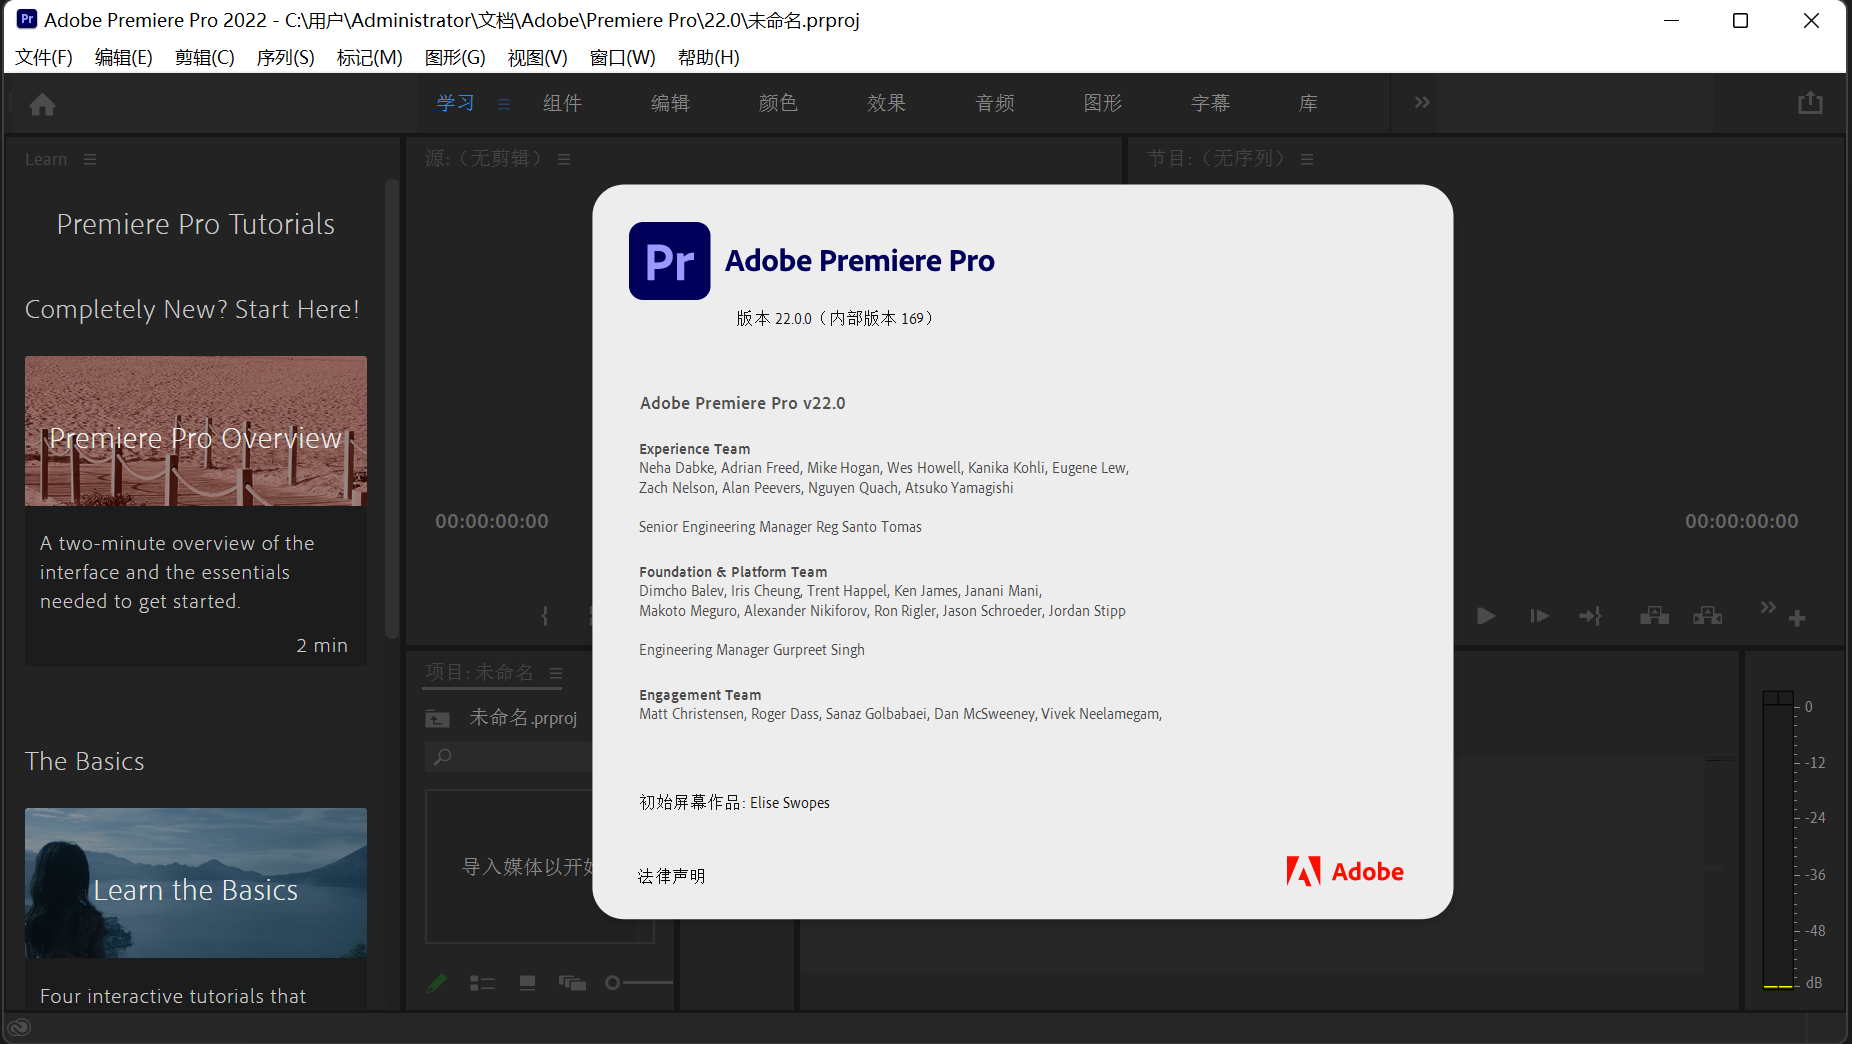Go to the Home screen icon
Screen dimensions: 1852x1044
(42, 104)
